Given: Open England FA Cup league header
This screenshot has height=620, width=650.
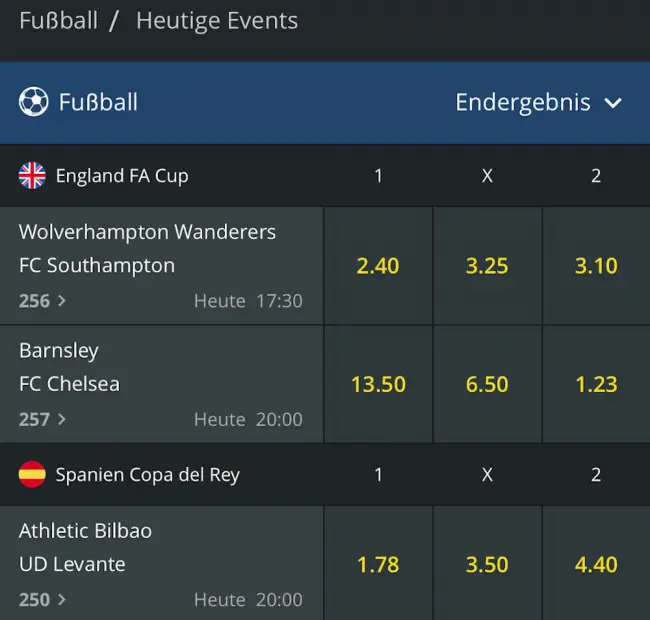Looking at the screenshot, I should [x=122, y=176].
